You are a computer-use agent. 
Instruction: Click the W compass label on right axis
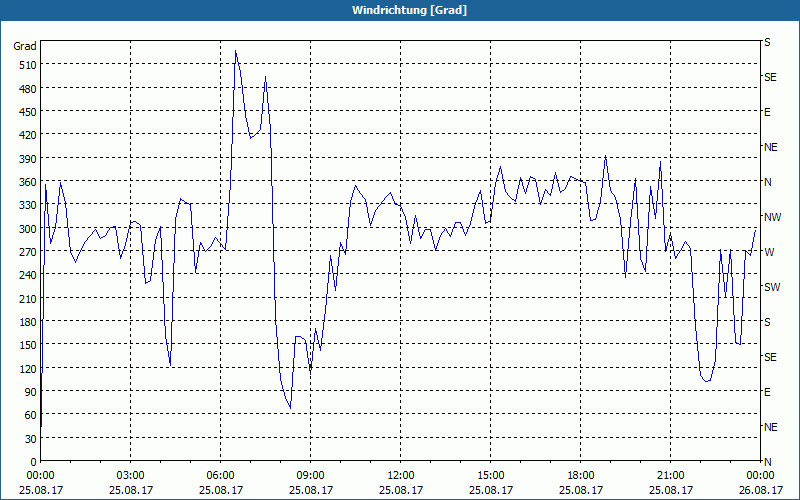point(769,252)
